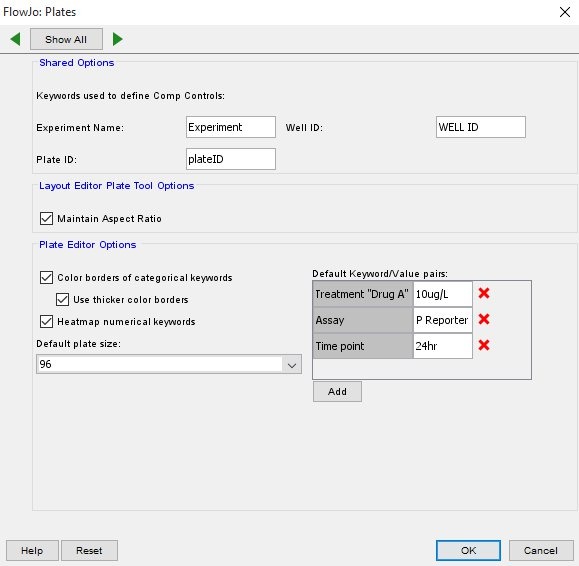Edit the Plate ID keyword field
The height and width of the screenshot is (566, 579).
pyautogui.click(x=231, y=159)
